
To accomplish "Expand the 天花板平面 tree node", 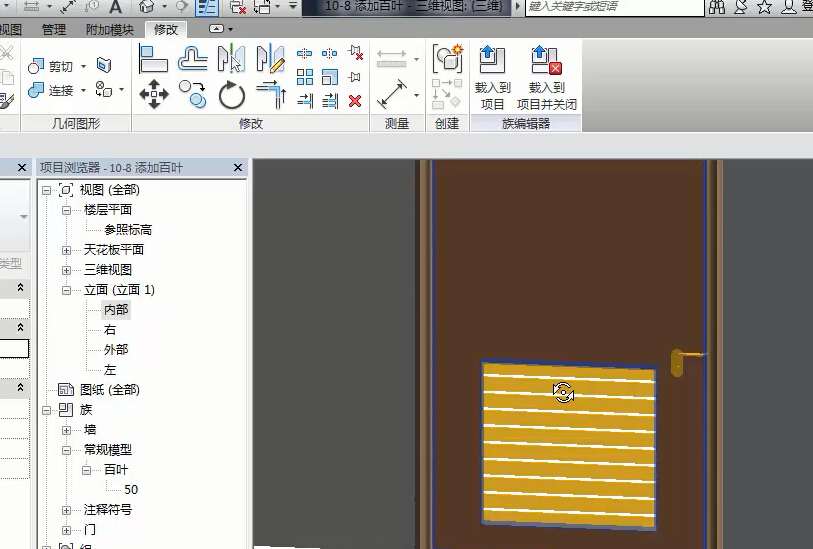I will [67, 250].
